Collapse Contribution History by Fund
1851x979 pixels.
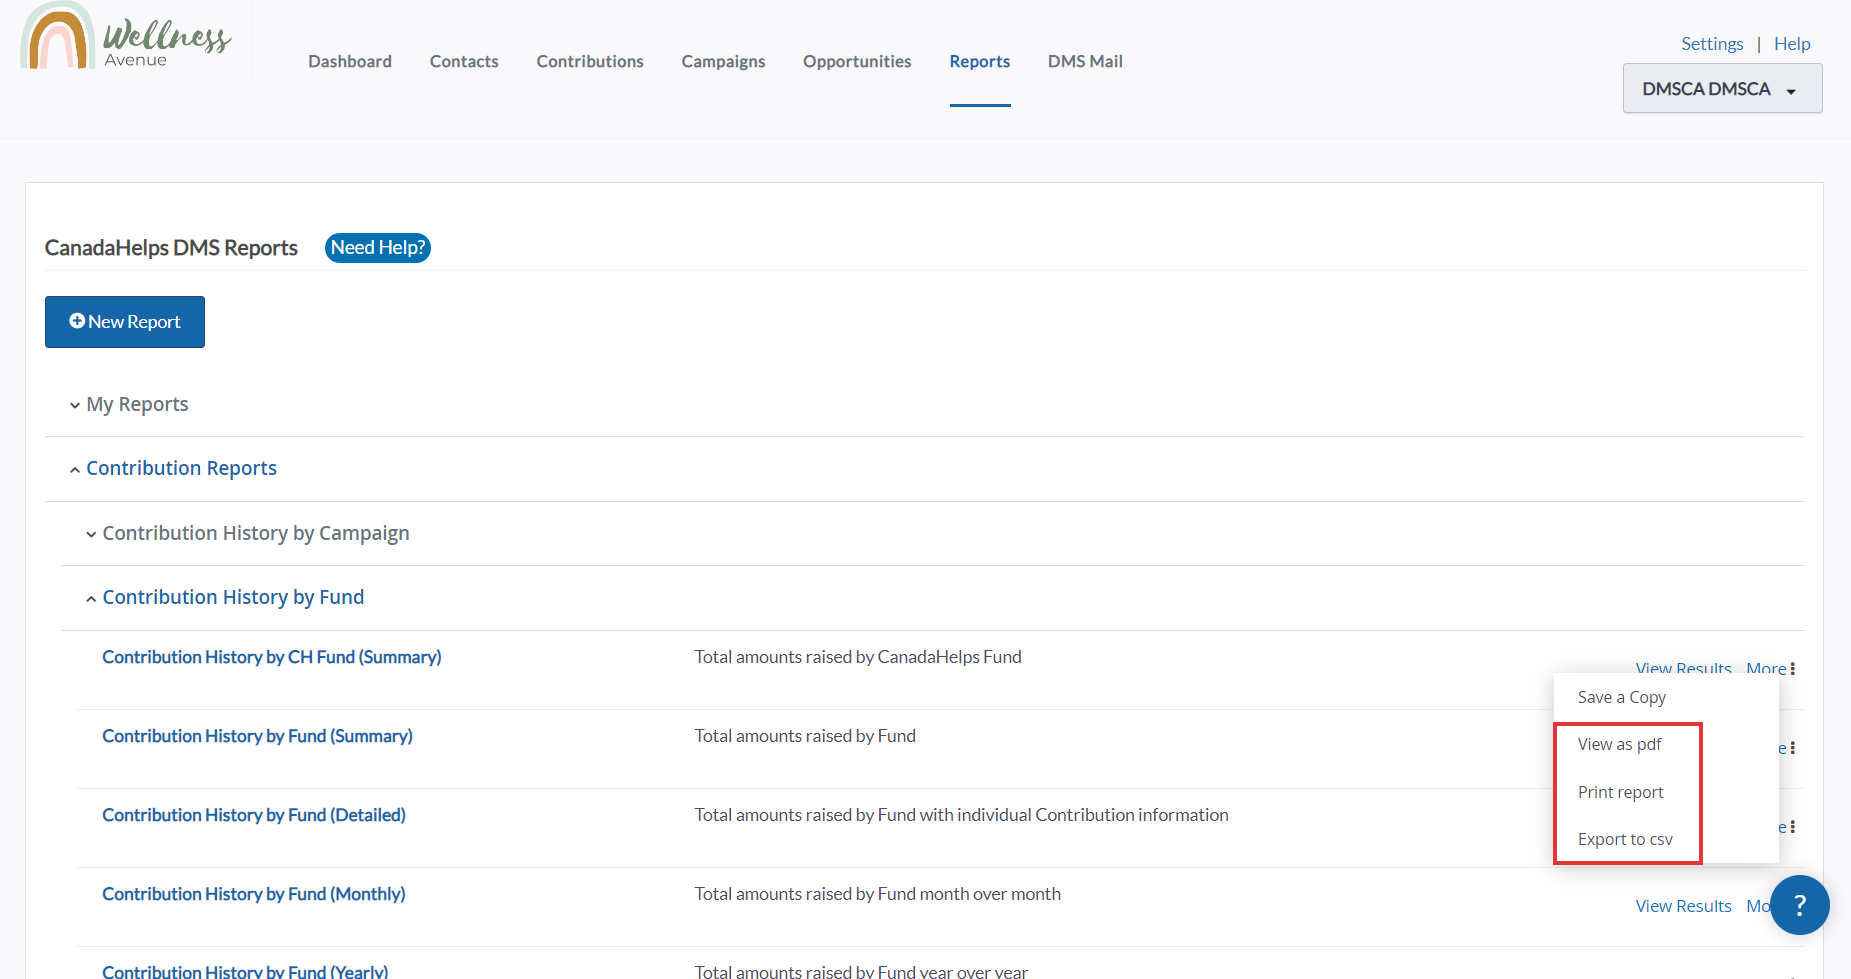233,597
